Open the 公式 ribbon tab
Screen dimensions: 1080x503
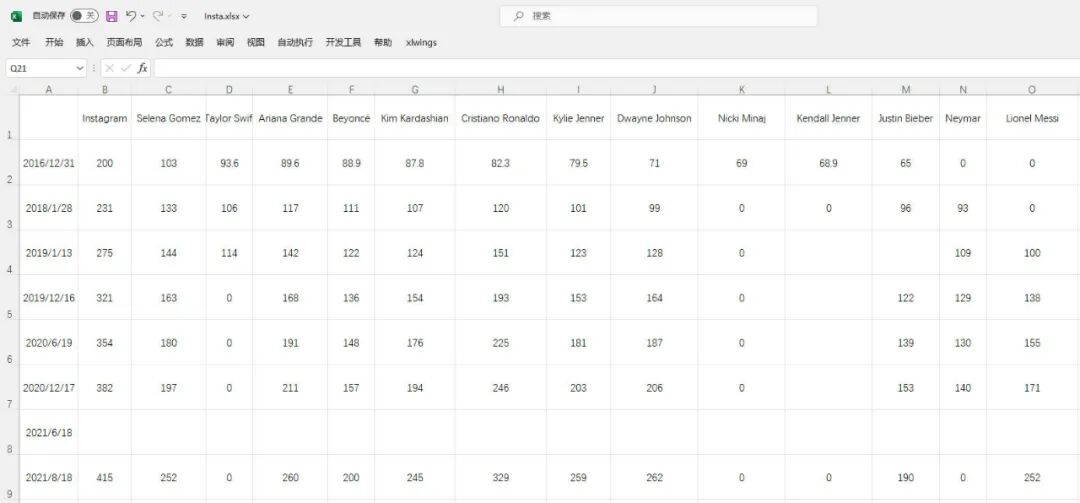point(164,43)
